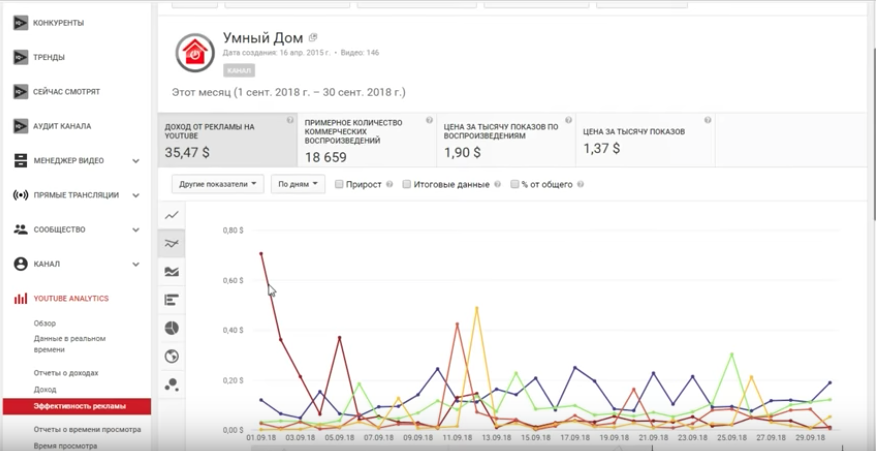Expand the Прямые трансляции section chevron
The height and width of the screenshot is (451, 876).
coord(136,196)
